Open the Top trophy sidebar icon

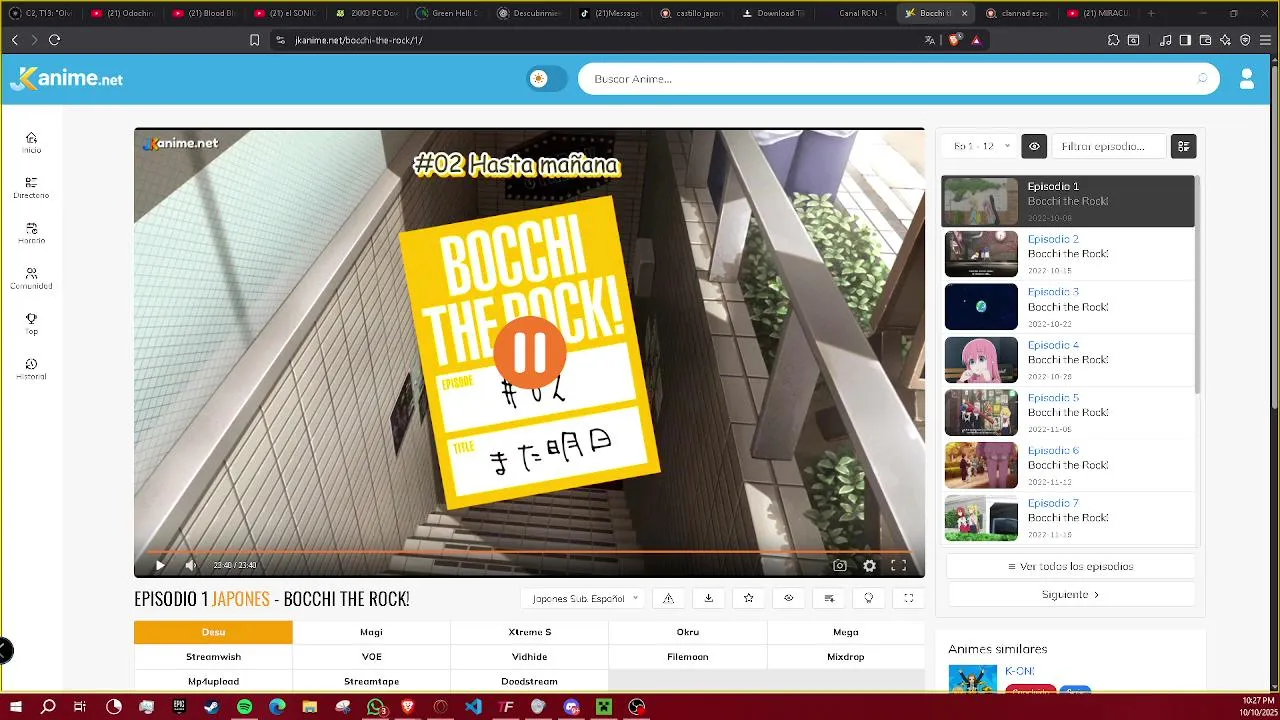(x=31, y=323)
